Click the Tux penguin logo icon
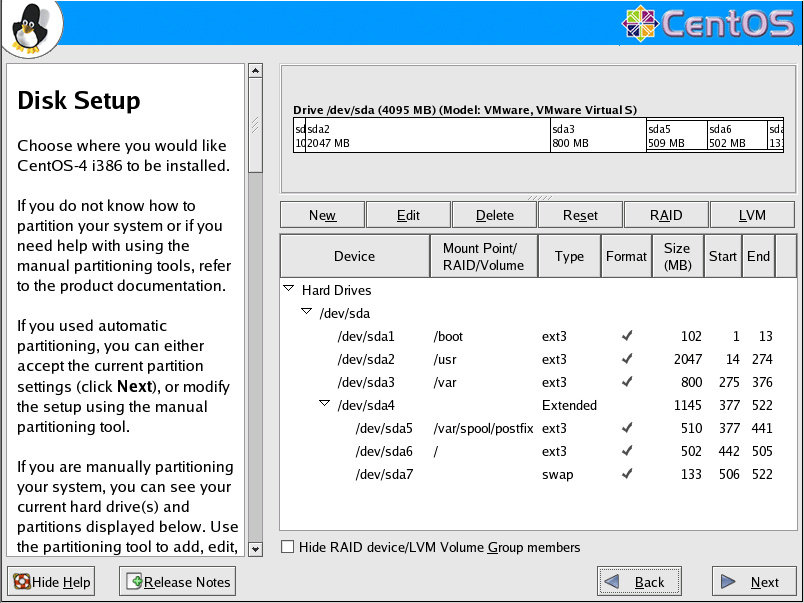Image resolution: width=804 pixels, height=603 pixels. pyautogui.click(x=30, y=27)
